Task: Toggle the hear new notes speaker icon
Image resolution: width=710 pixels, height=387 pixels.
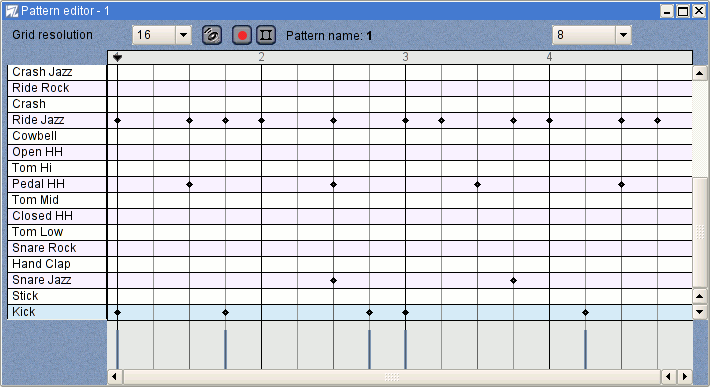Action: tap(211, 35)
